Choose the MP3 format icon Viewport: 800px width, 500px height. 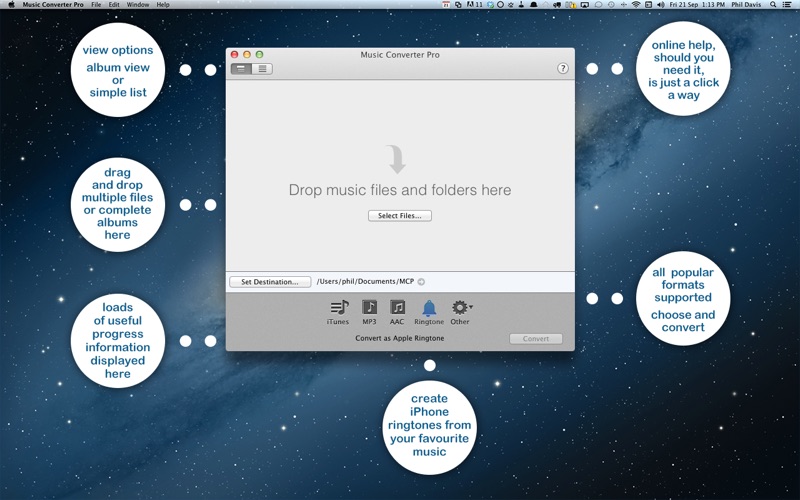click(x=369, y=308)
